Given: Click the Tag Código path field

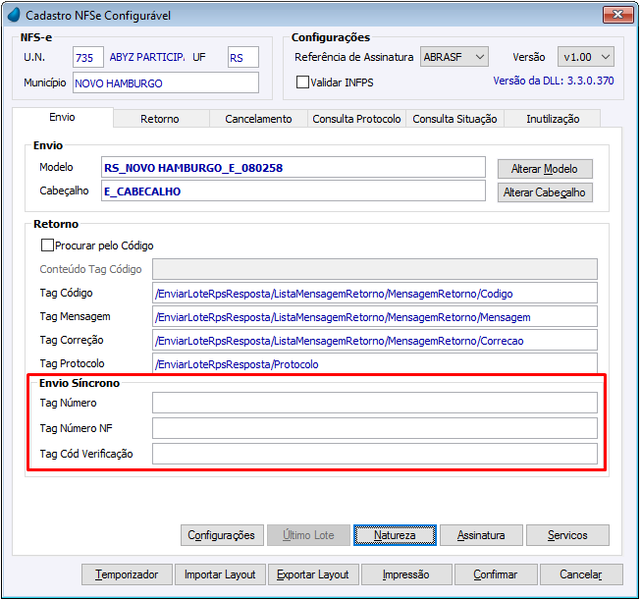Looking at the screenshot, I should [x=375, y=293].
